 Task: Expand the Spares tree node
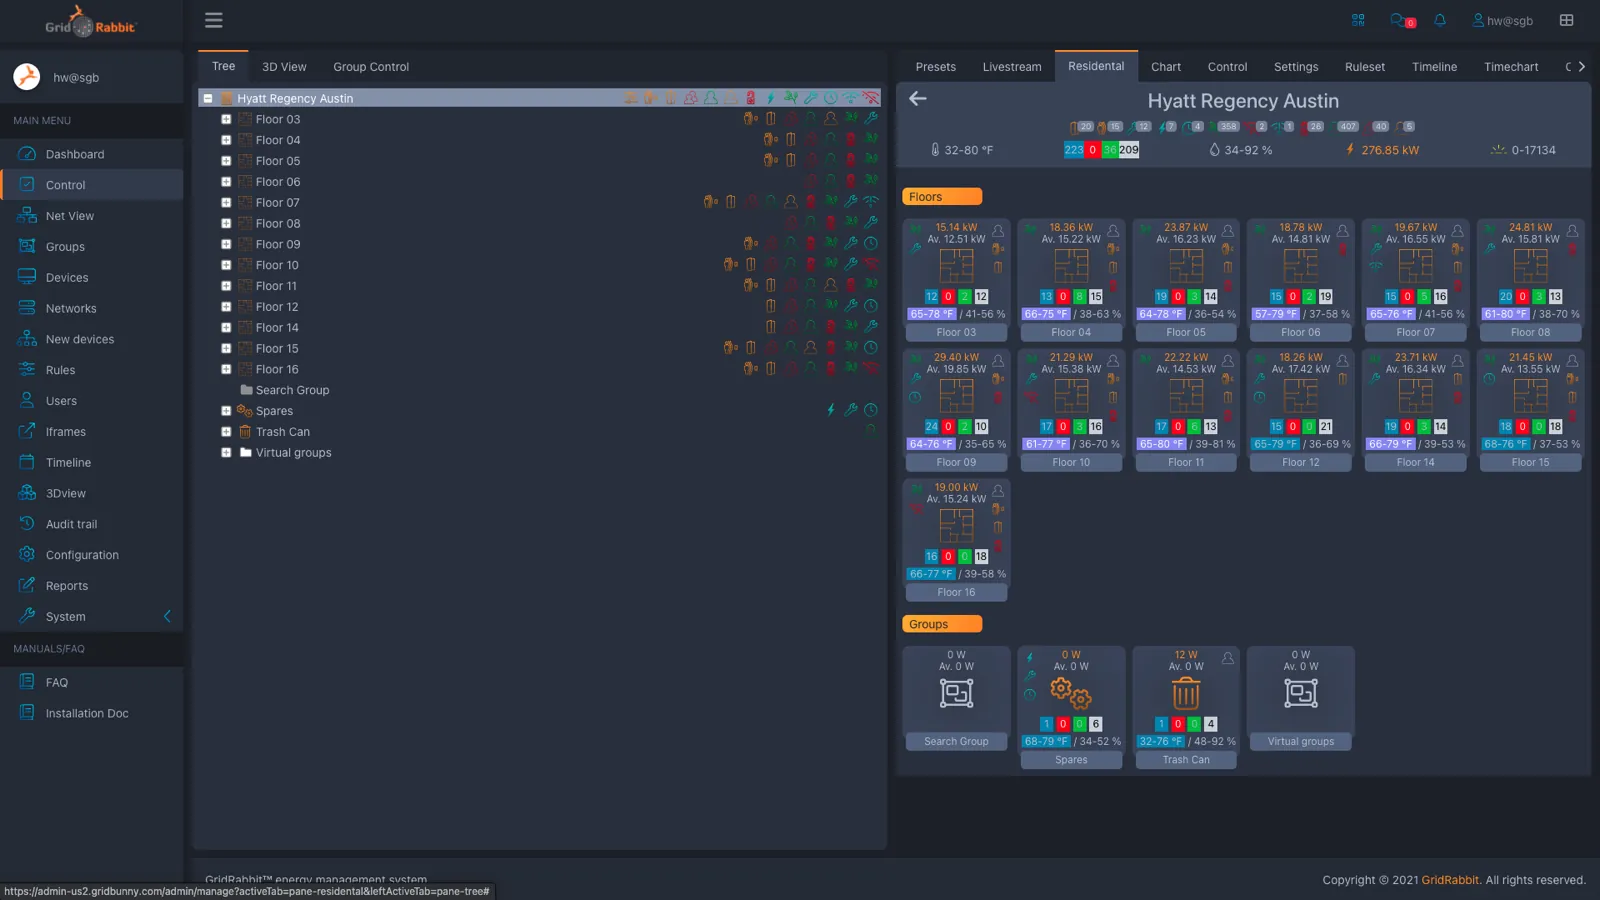[x=226, y=411]
